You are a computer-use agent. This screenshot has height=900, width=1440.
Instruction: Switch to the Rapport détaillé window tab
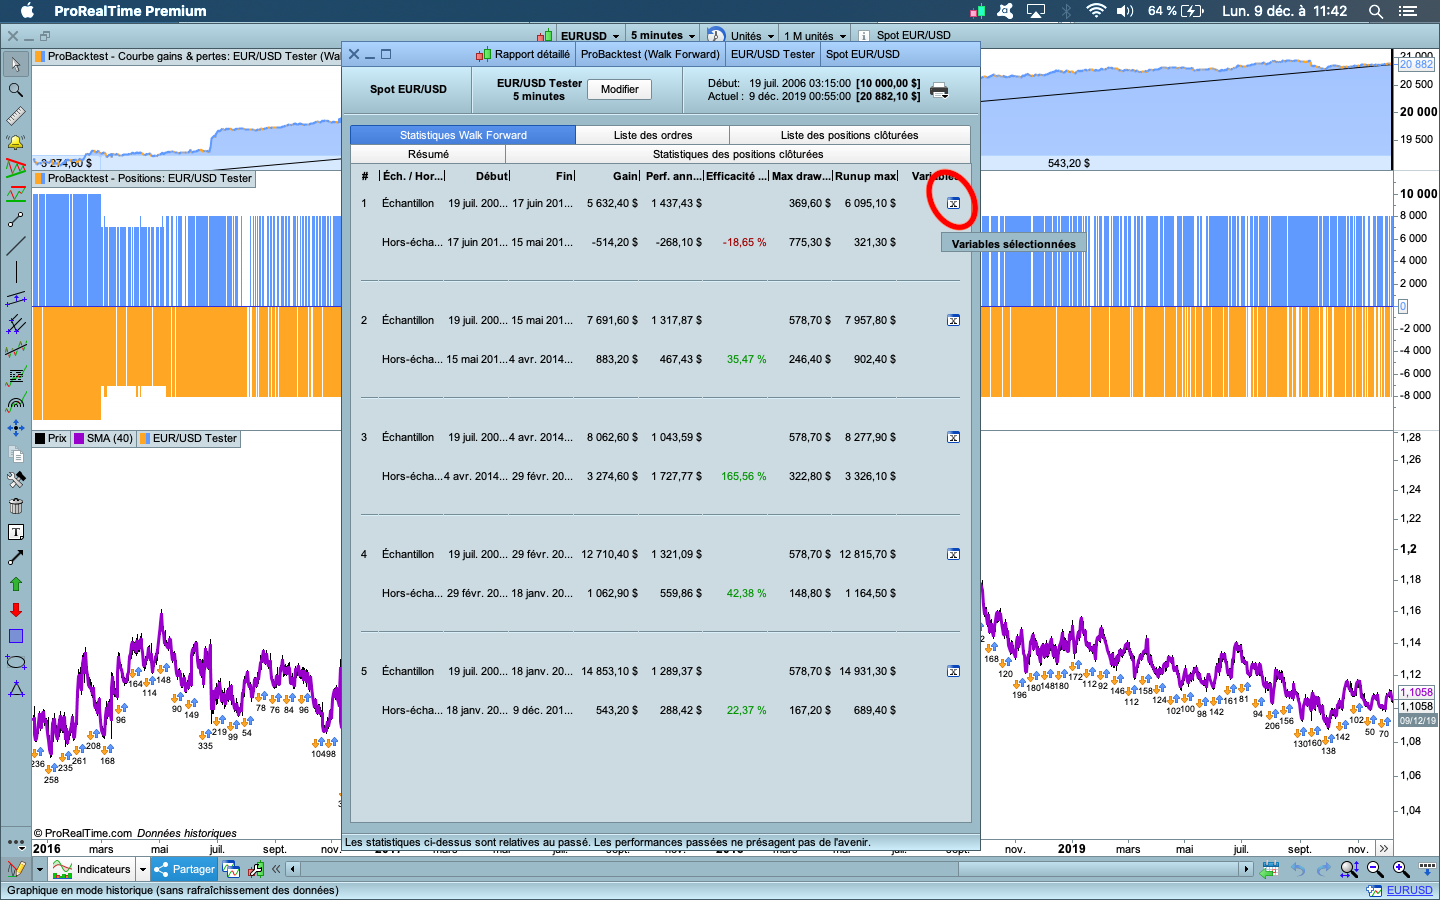[531, 55]
